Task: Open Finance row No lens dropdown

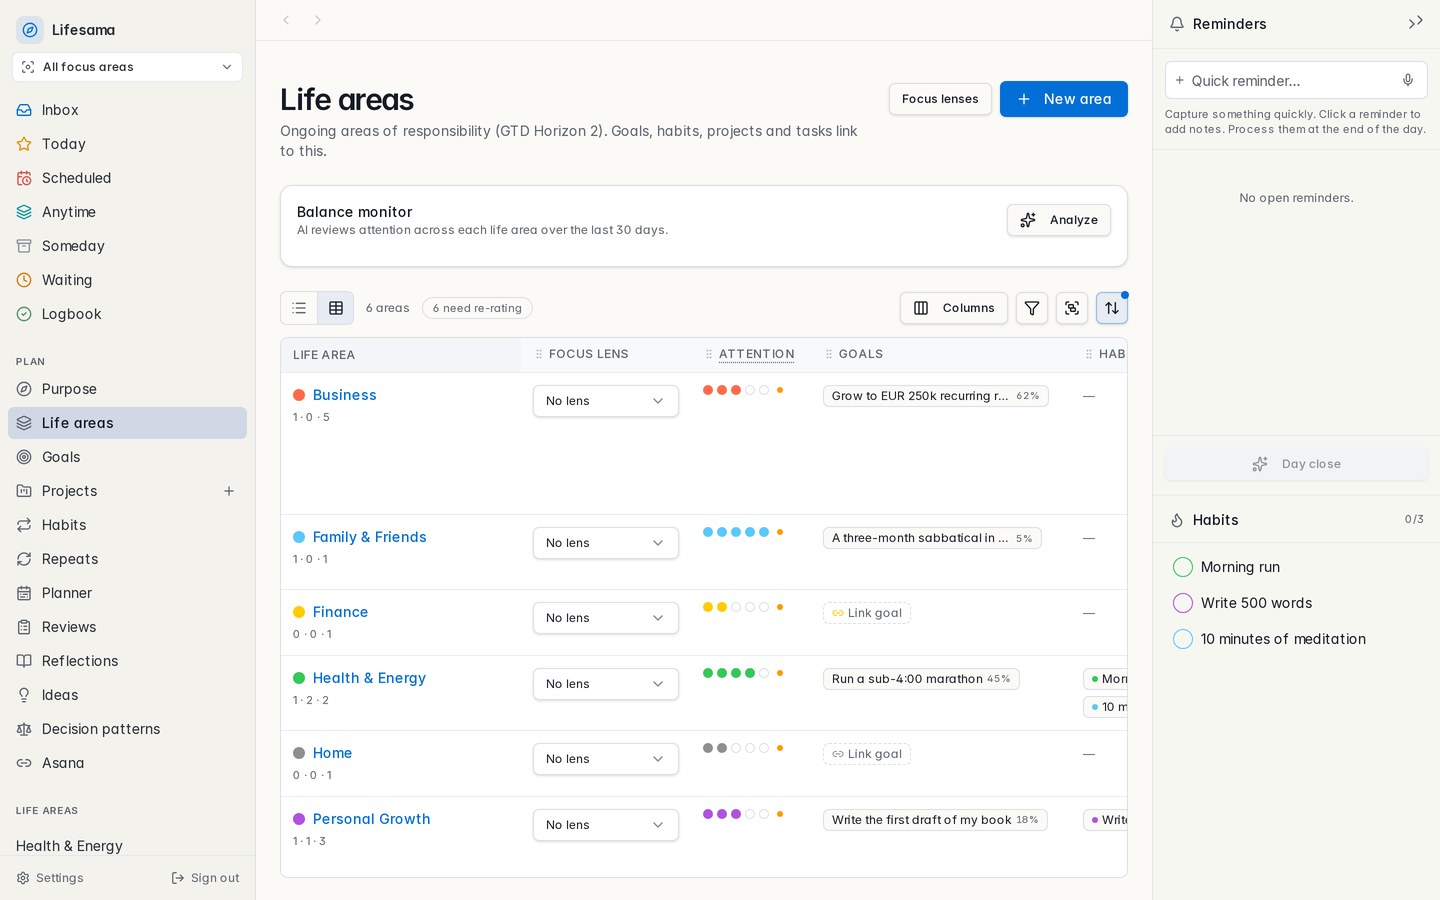Action: point(606,618)
